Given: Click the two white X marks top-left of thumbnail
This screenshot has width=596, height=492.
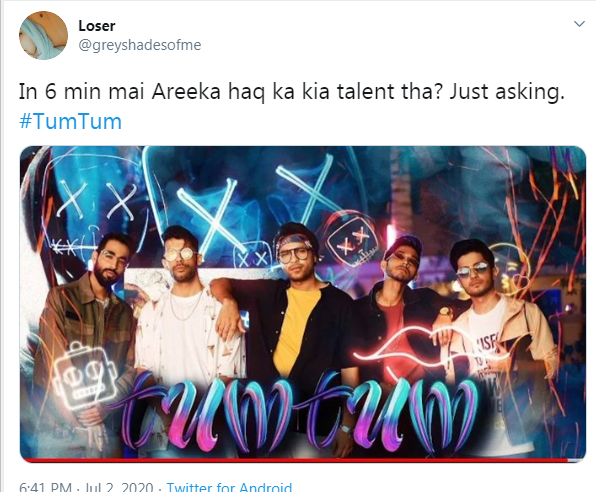Looking at the screenshot, I should tap(97, 200).
